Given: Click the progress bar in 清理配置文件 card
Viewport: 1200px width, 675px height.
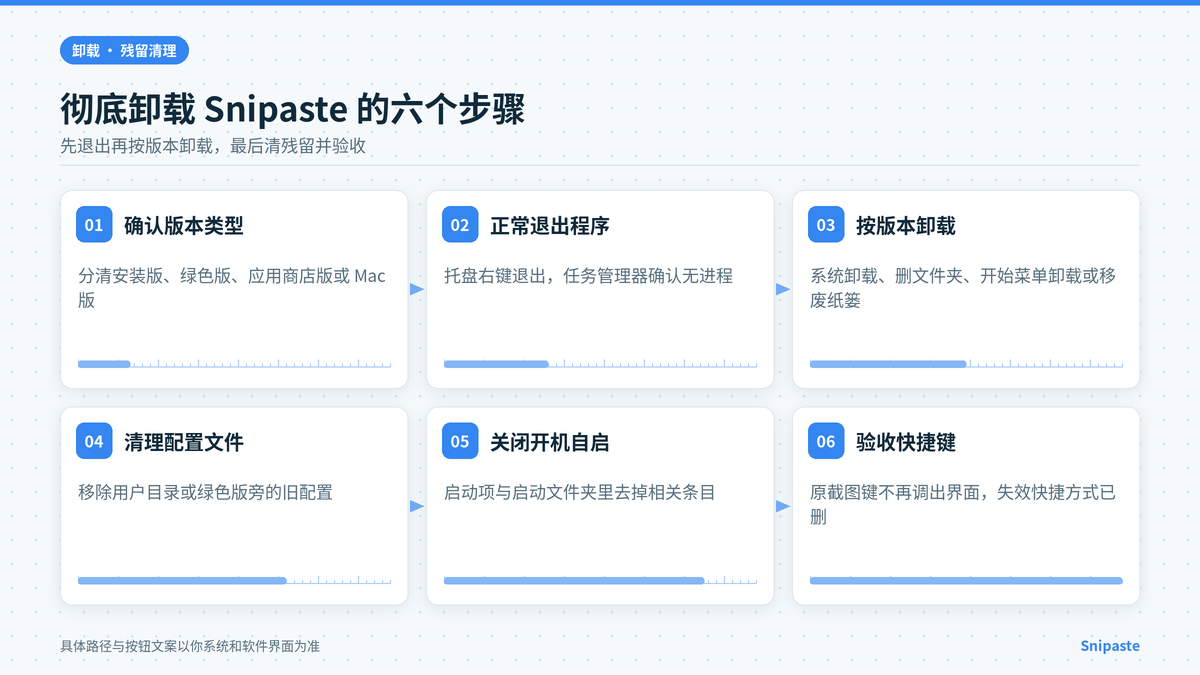Looking at the screenshot, I should click(x=234, y=580).
